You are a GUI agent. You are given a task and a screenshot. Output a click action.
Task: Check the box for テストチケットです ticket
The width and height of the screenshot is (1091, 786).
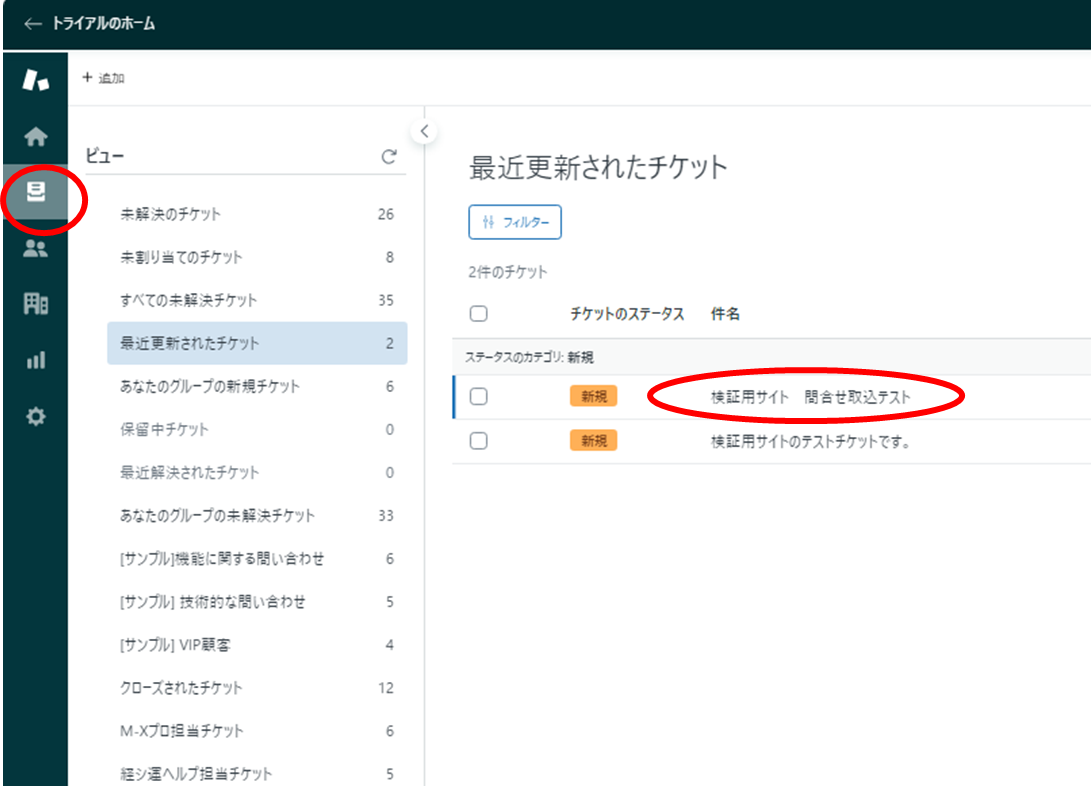coord(478,441)
